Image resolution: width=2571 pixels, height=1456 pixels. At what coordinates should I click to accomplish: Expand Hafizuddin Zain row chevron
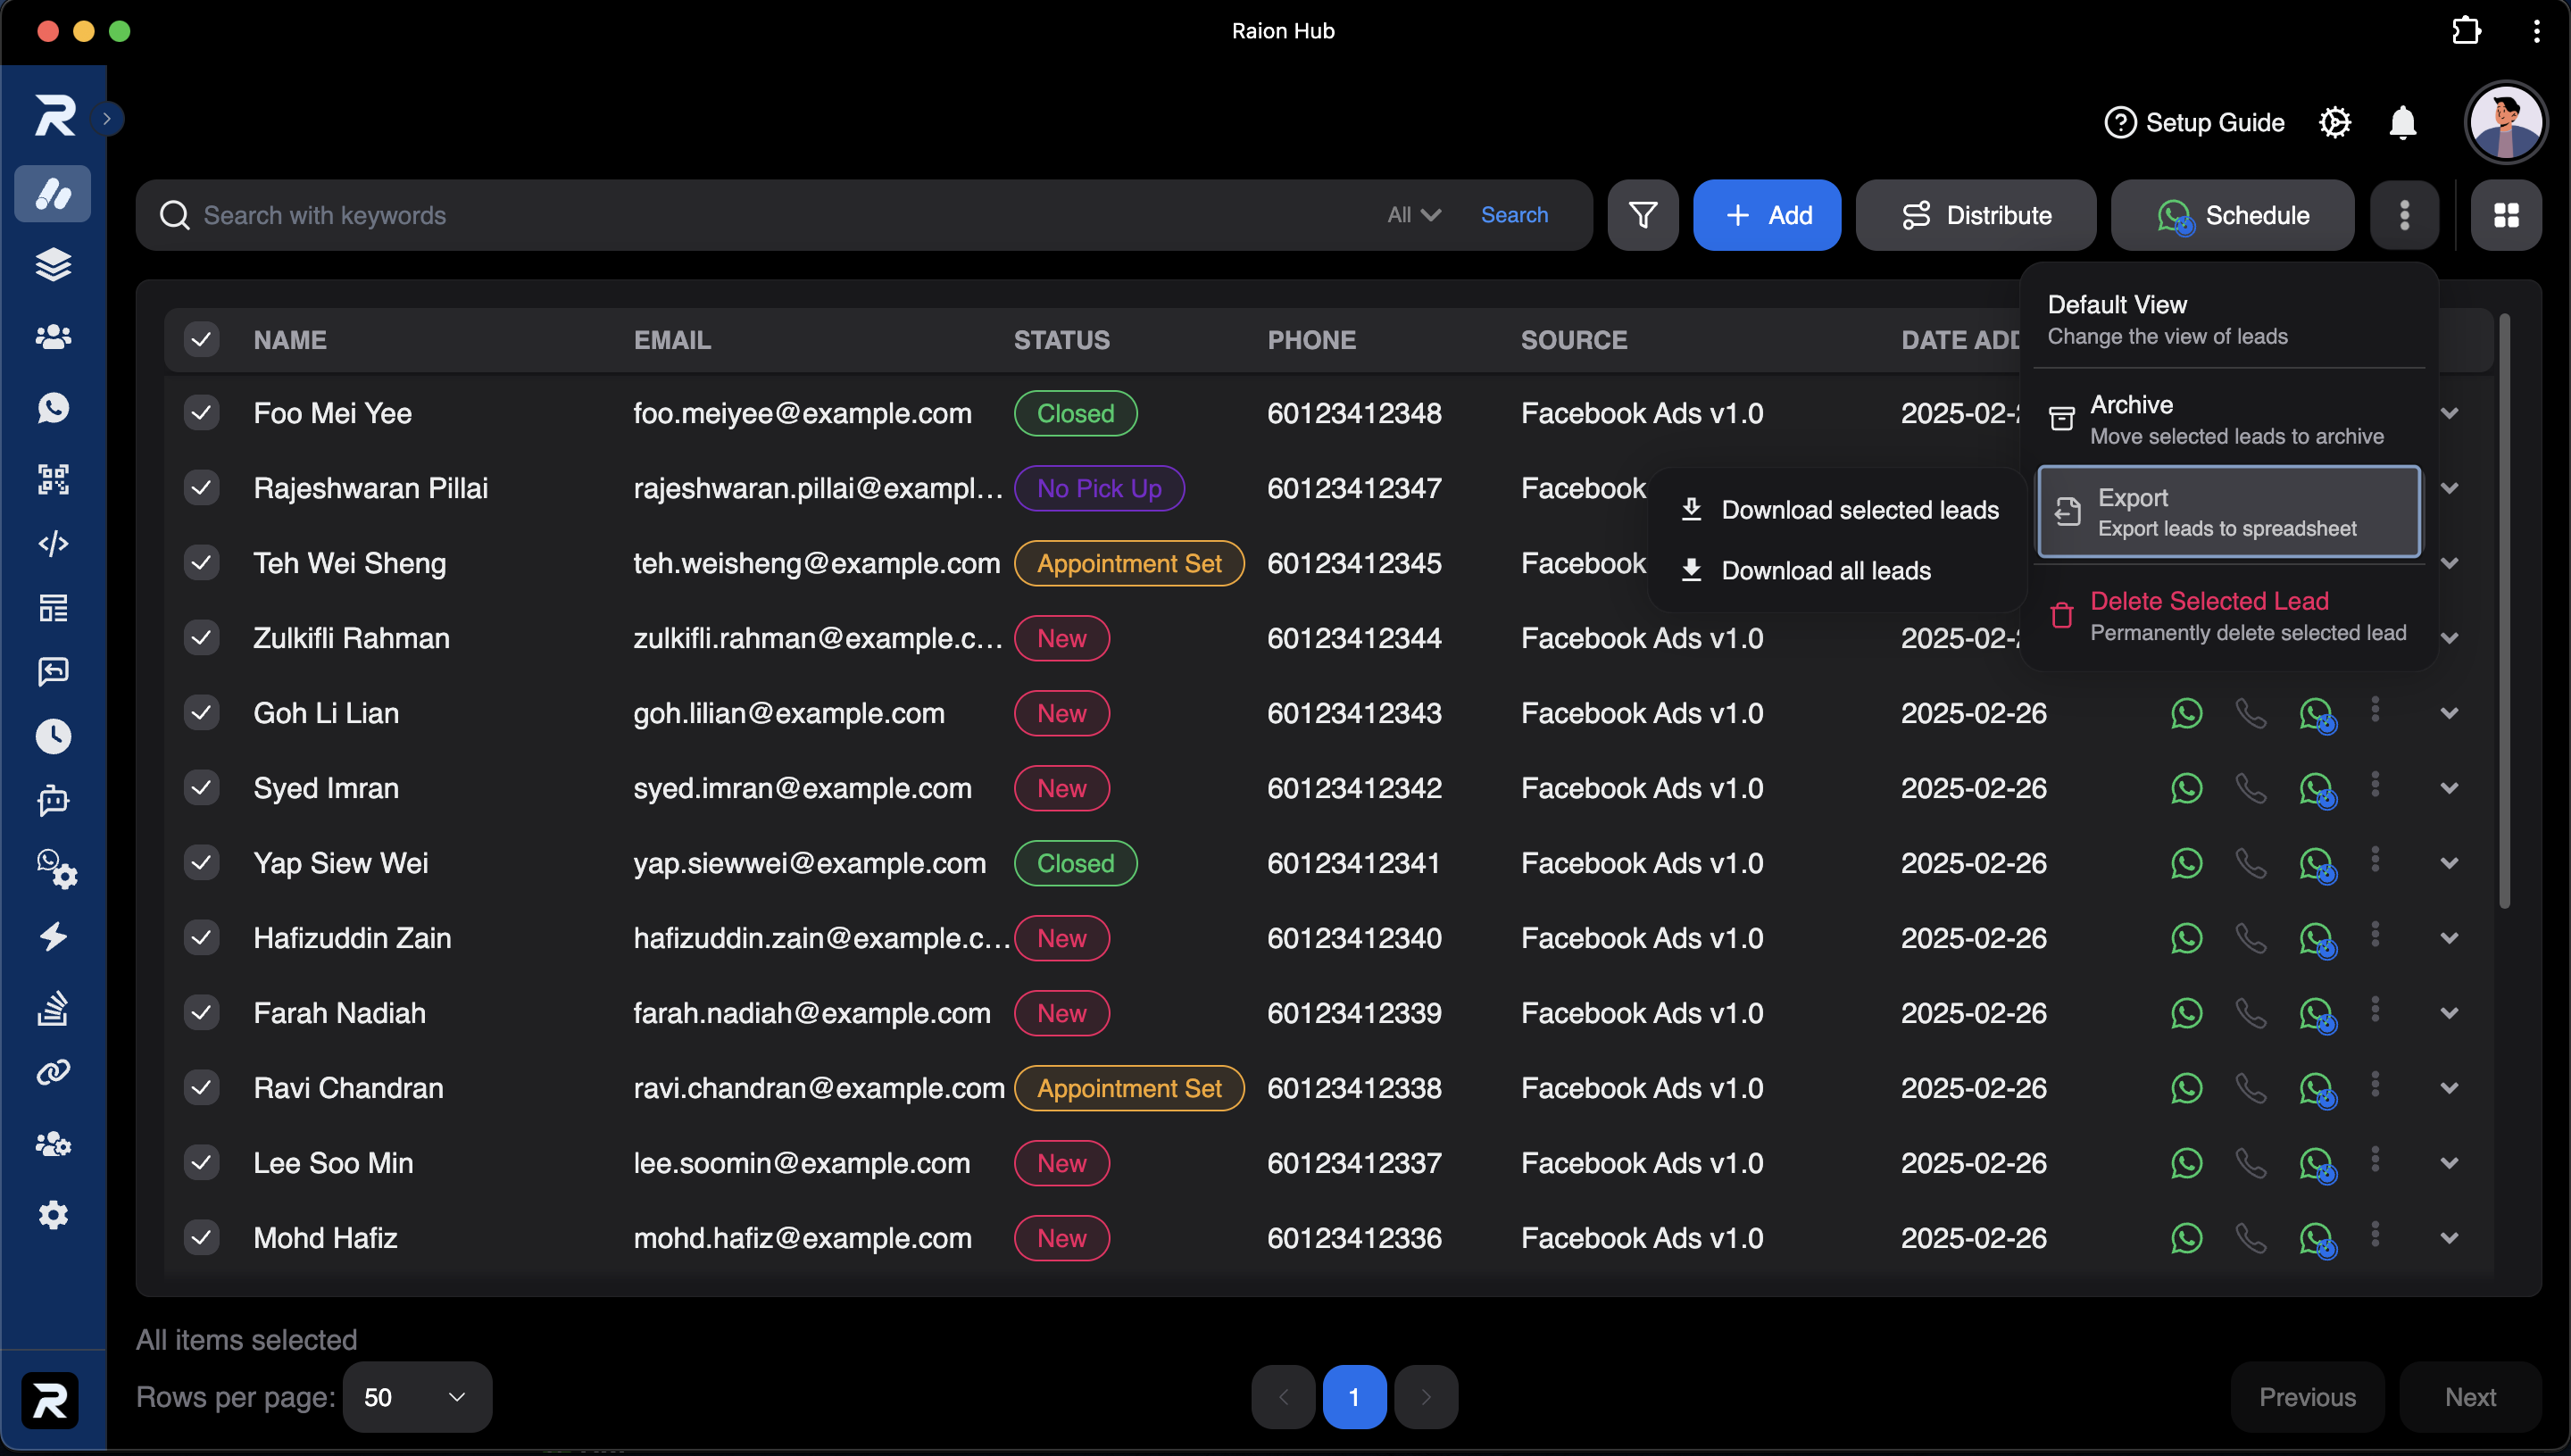2449,938
